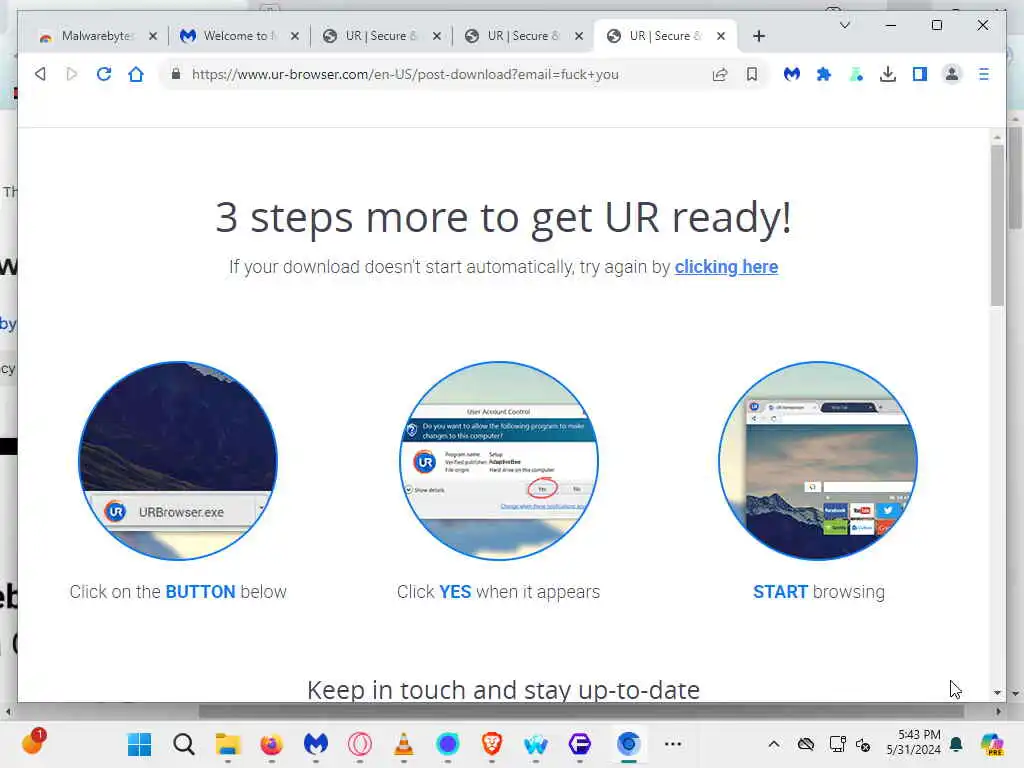Open Windows taskbar search
1024x768 pixels.
click(184, 744)
